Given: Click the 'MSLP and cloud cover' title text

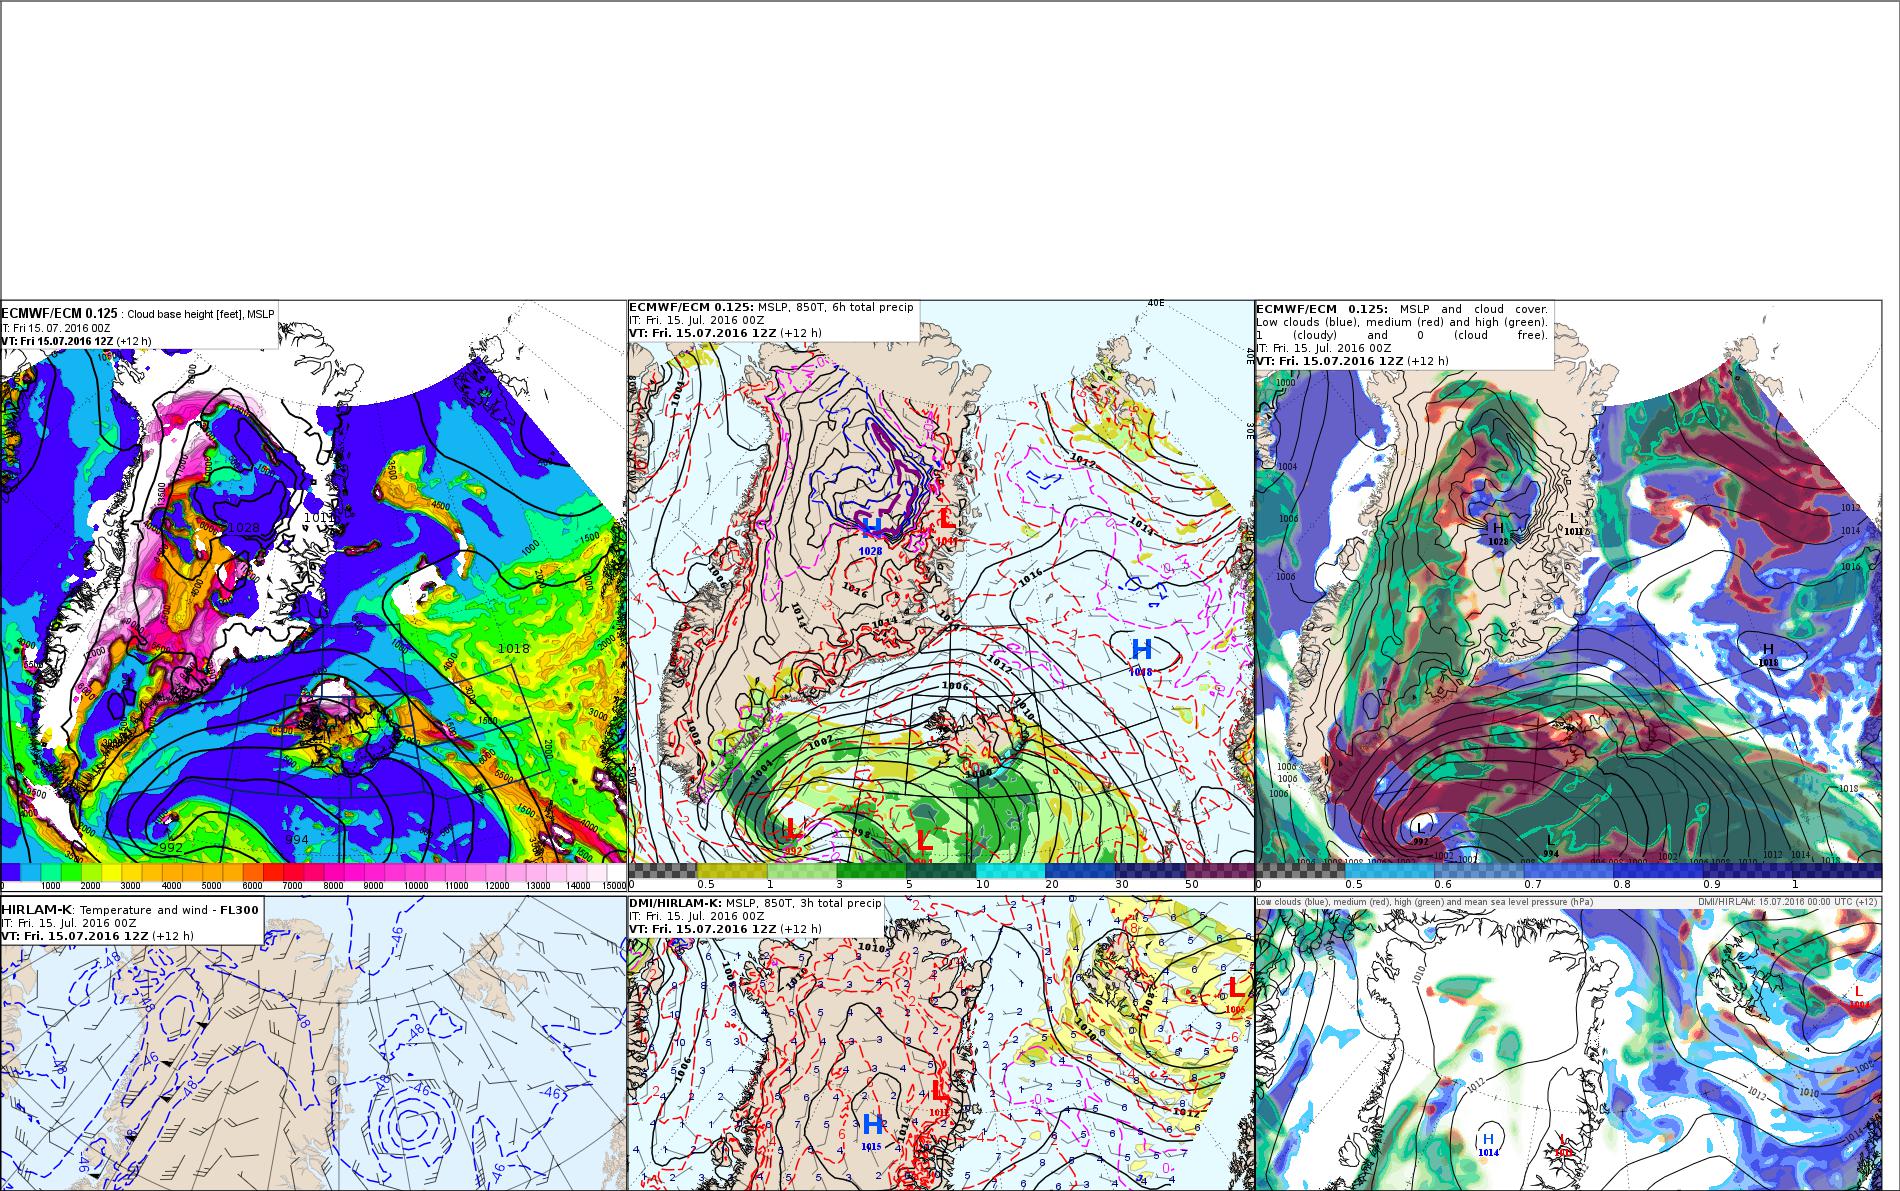Looking at the screenshot, I should (x=1474, y=309).
